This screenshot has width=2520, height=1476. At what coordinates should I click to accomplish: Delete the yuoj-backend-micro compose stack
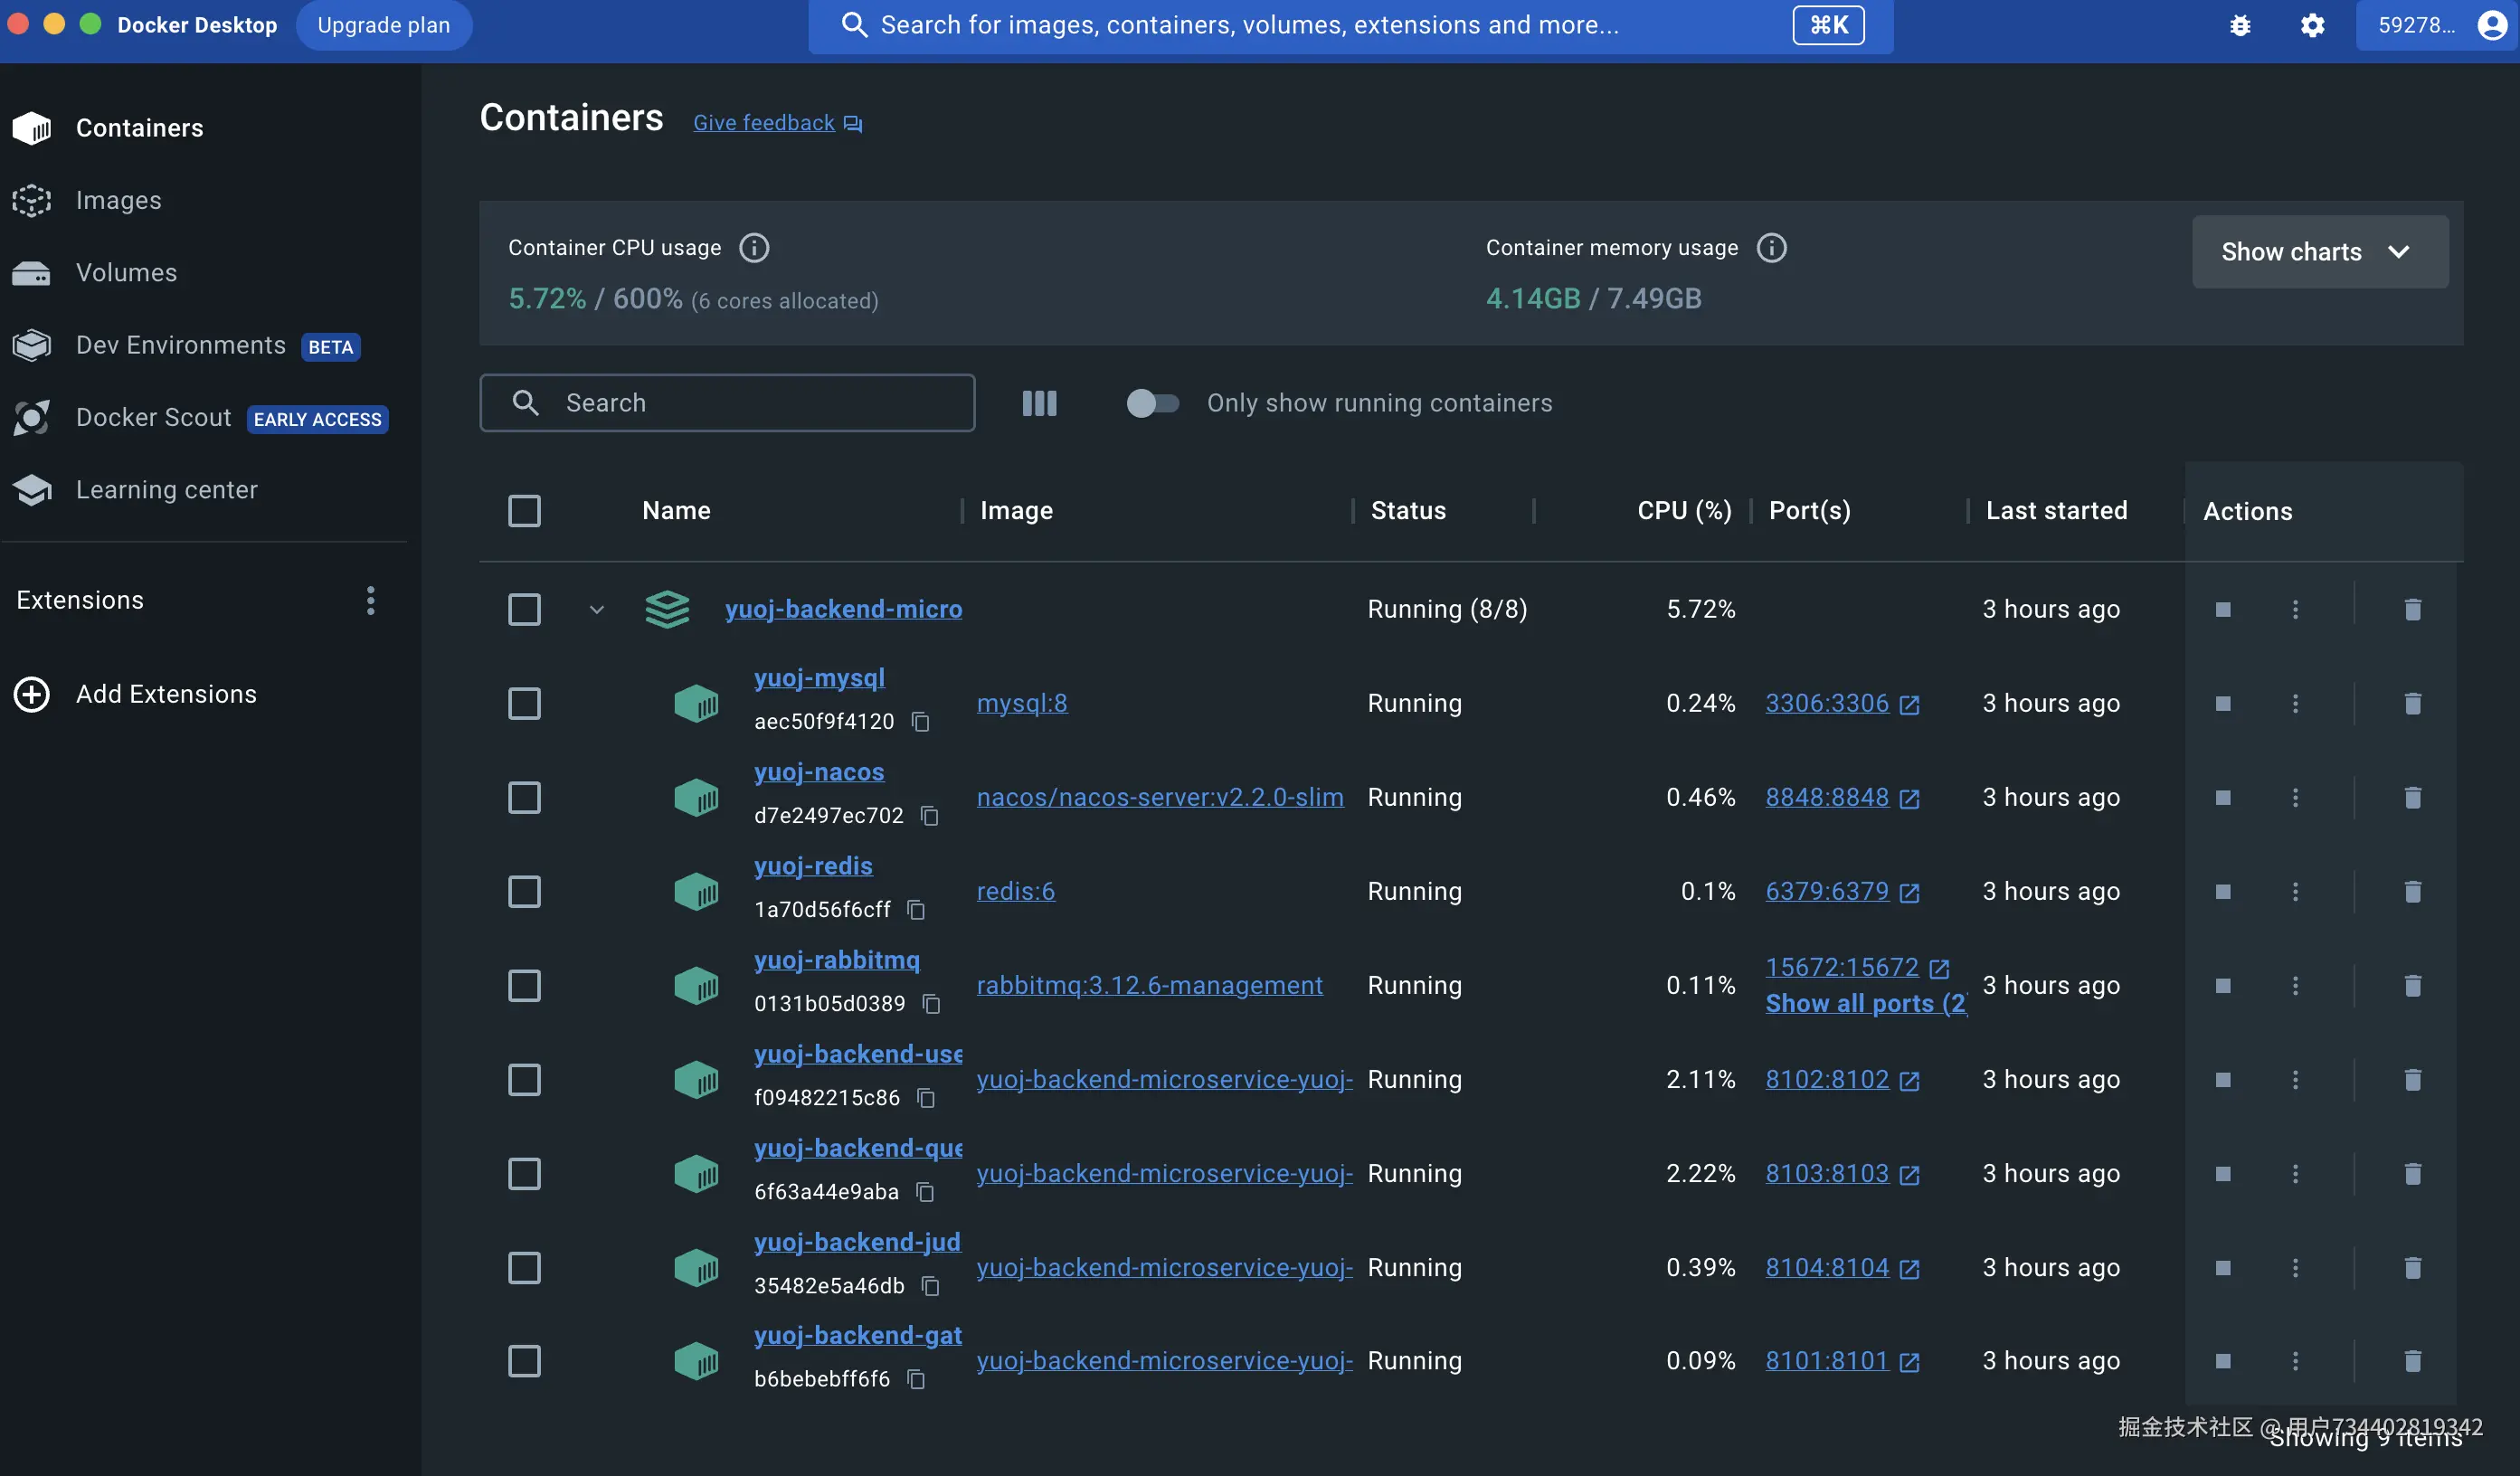click(2412, 610)
